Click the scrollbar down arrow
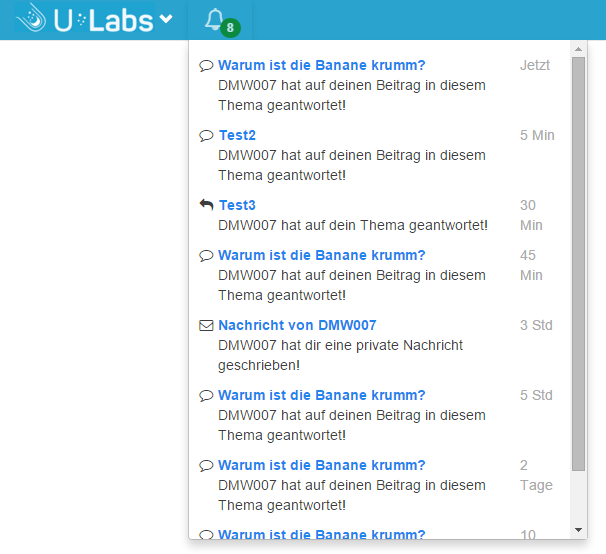This screenshot has width=606, height=554. tap(579, 529)
